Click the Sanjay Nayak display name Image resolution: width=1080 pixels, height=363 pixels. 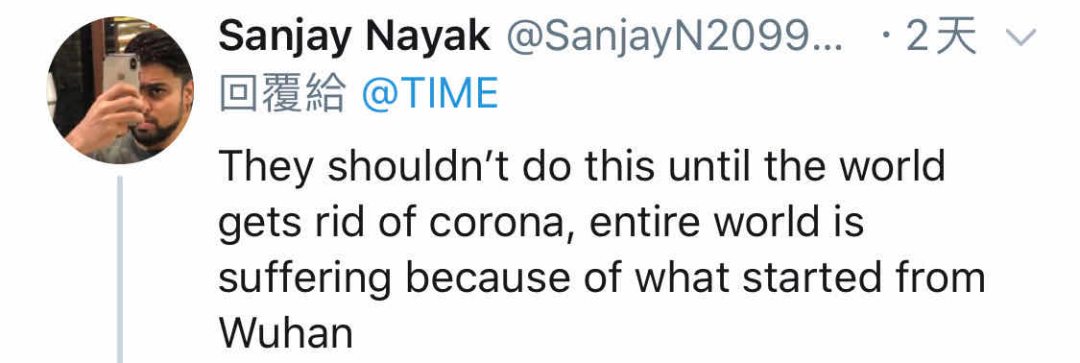[354, 38]
